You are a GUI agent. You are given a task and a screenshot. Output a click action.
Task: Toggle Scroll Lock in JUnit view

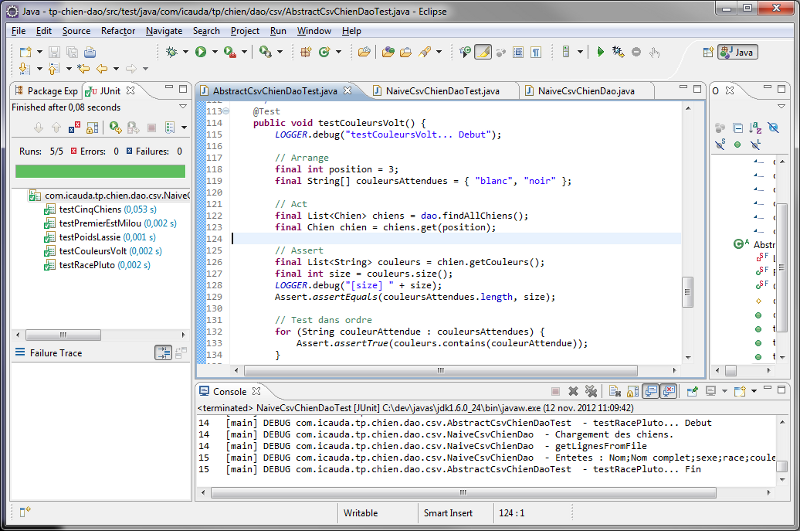[x=92, y=127]
